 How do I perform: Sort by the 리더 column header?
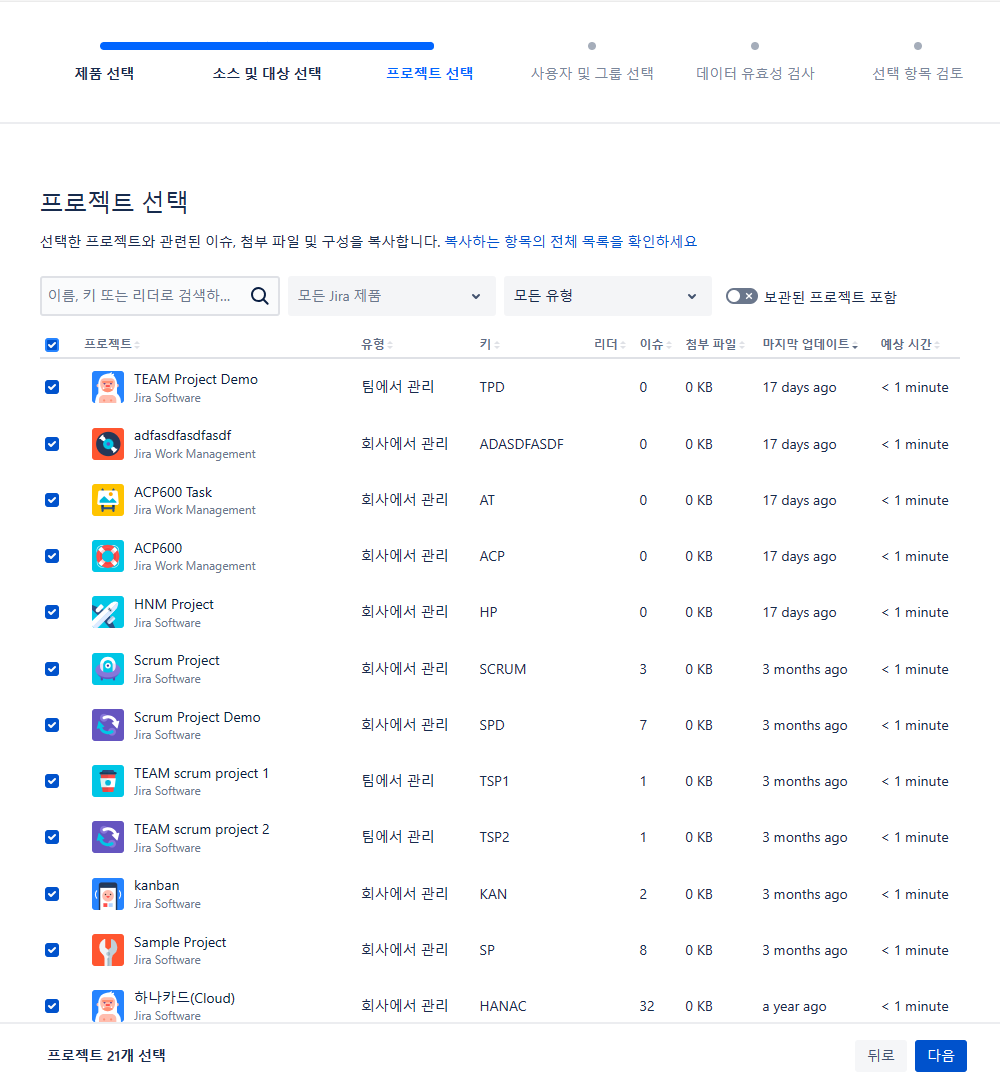pos(610,344)
